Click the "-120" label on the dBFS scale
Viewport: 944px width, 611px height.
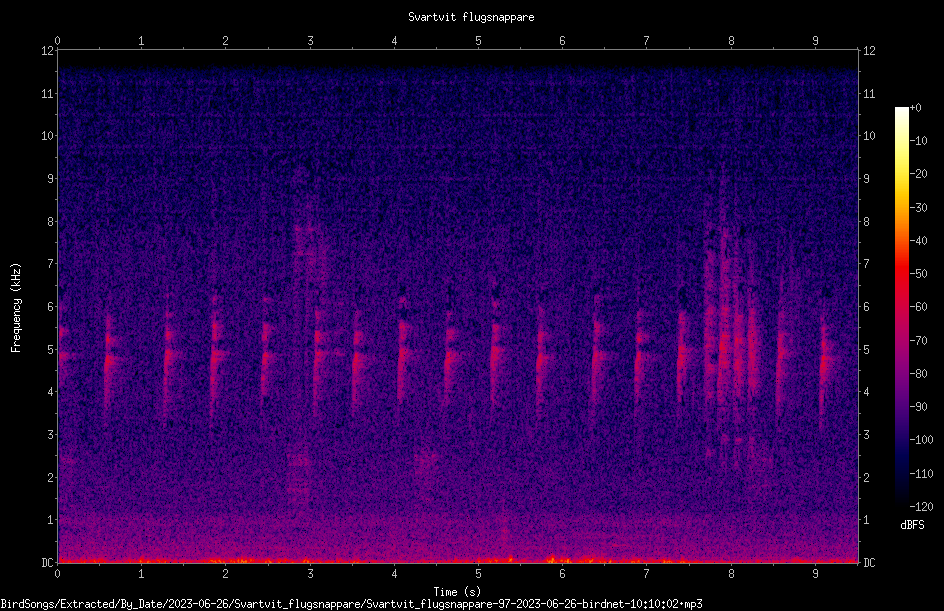tap(921, 506)
